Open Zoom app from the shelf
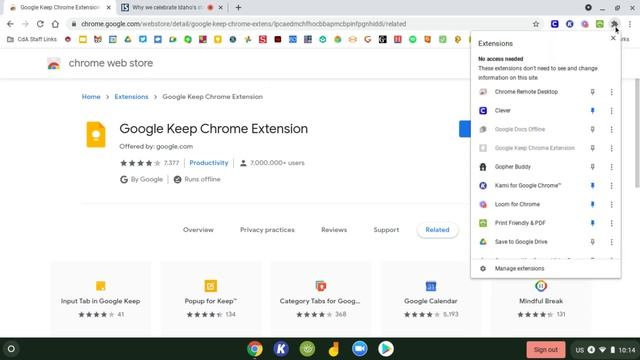Screen dimensions: 640x360 tap(360, 349)
